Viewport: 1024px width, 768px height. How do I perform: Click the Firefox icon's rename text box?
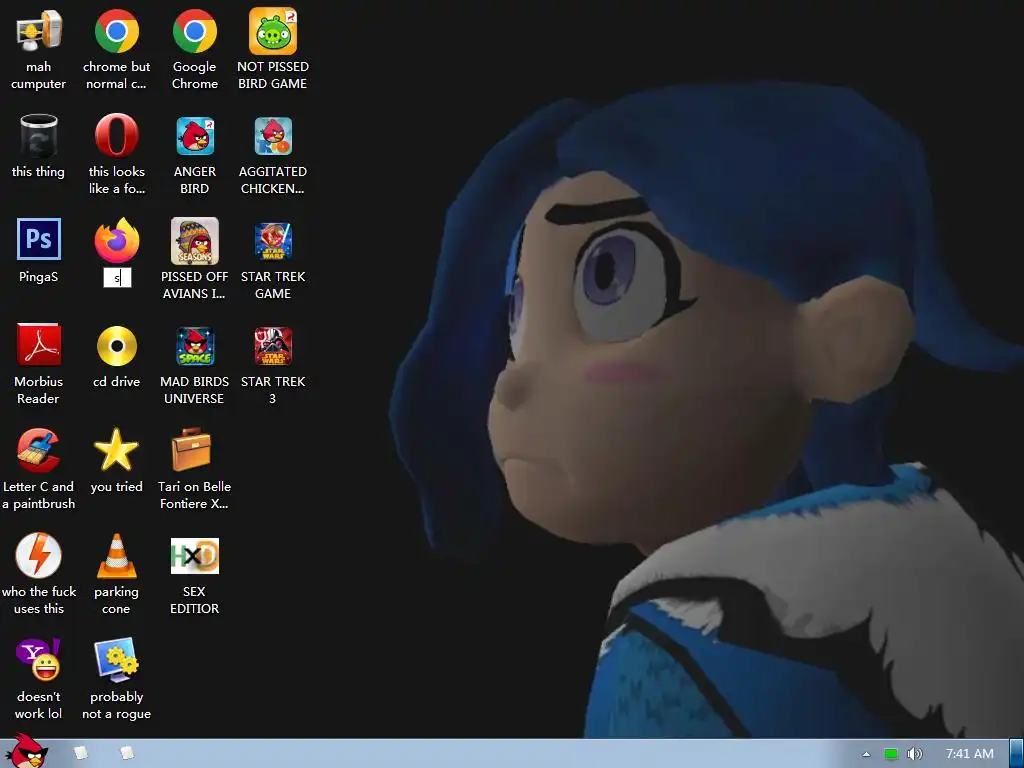118,278
